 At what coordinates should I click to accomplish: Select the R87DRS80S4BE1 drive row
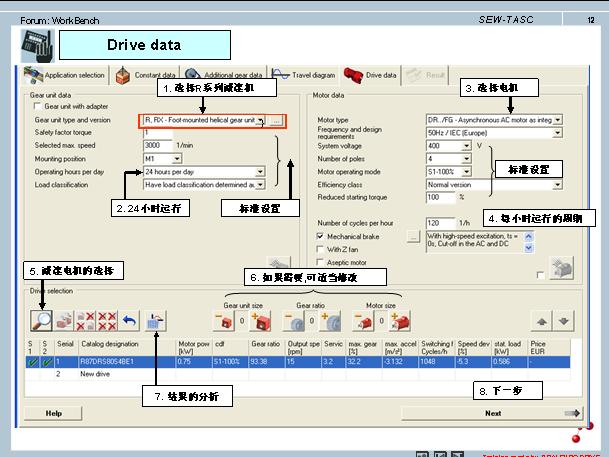pyautogui.click(x=298, y=362)
